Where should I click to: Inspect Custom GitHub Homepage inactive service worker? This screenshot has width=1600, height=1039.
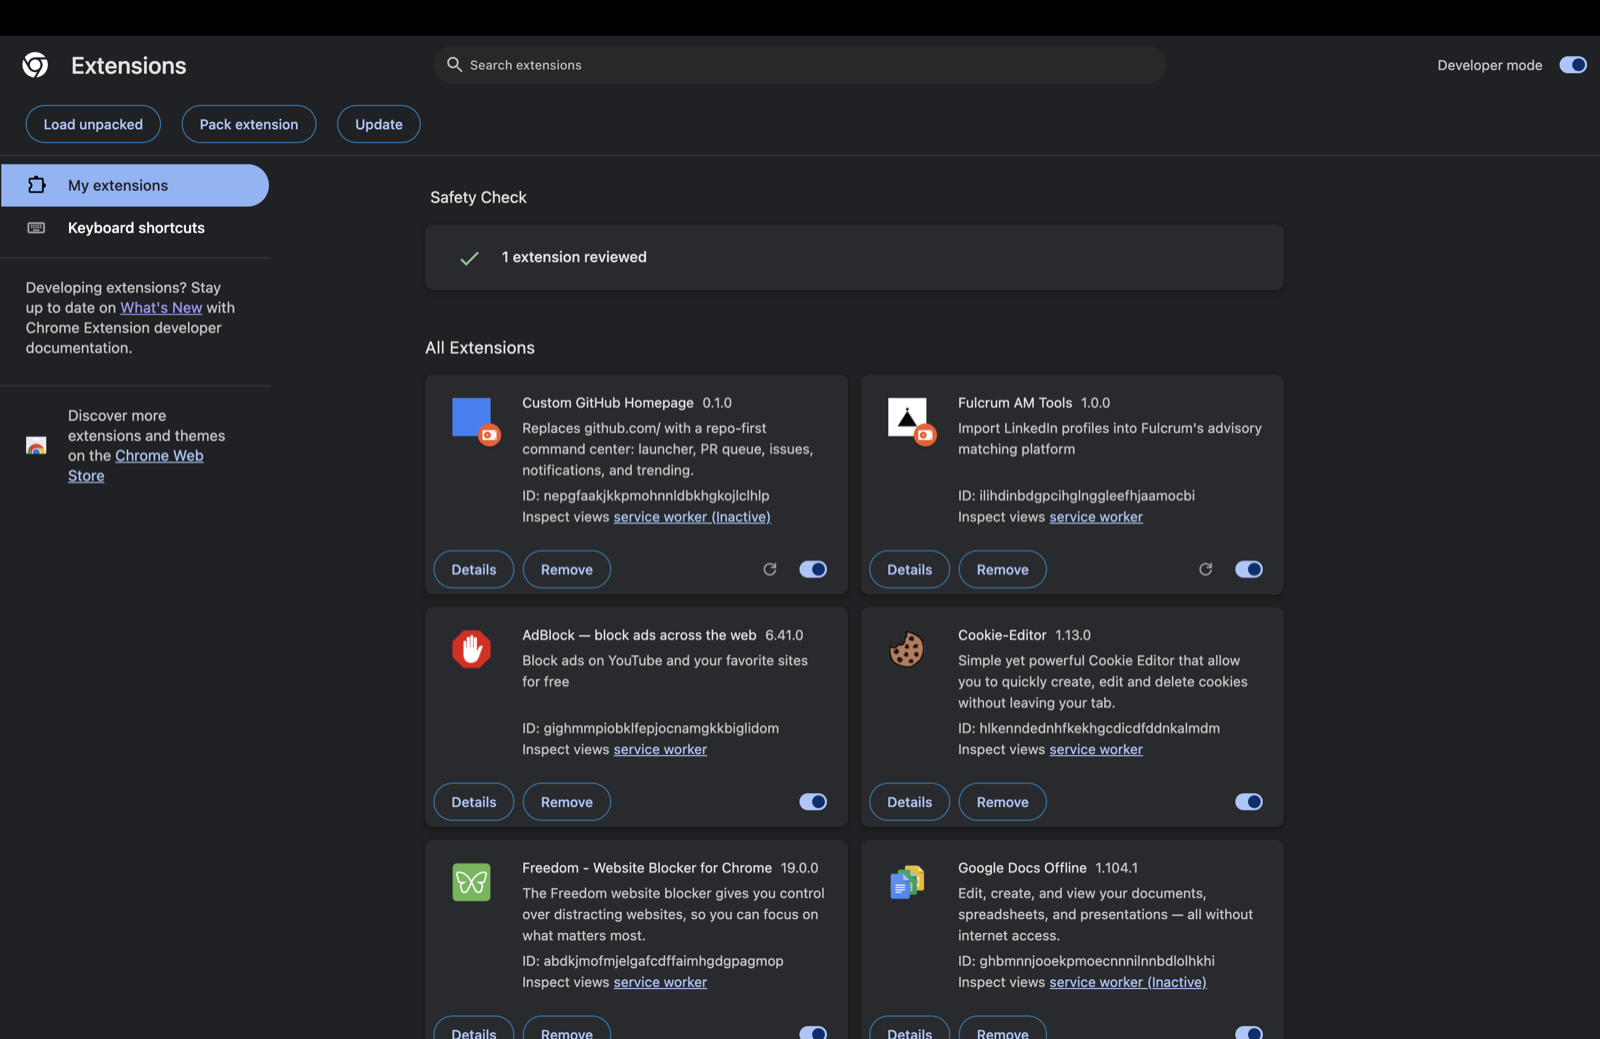[692, 517]
